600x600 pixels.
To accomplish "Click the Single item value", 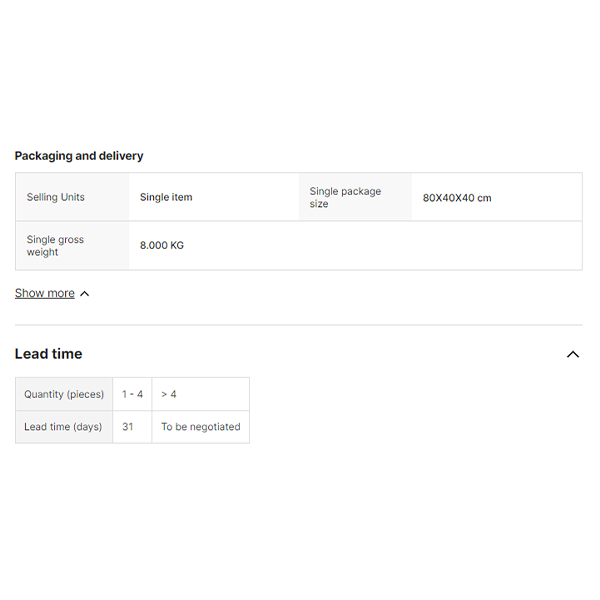I will (166, 197).
